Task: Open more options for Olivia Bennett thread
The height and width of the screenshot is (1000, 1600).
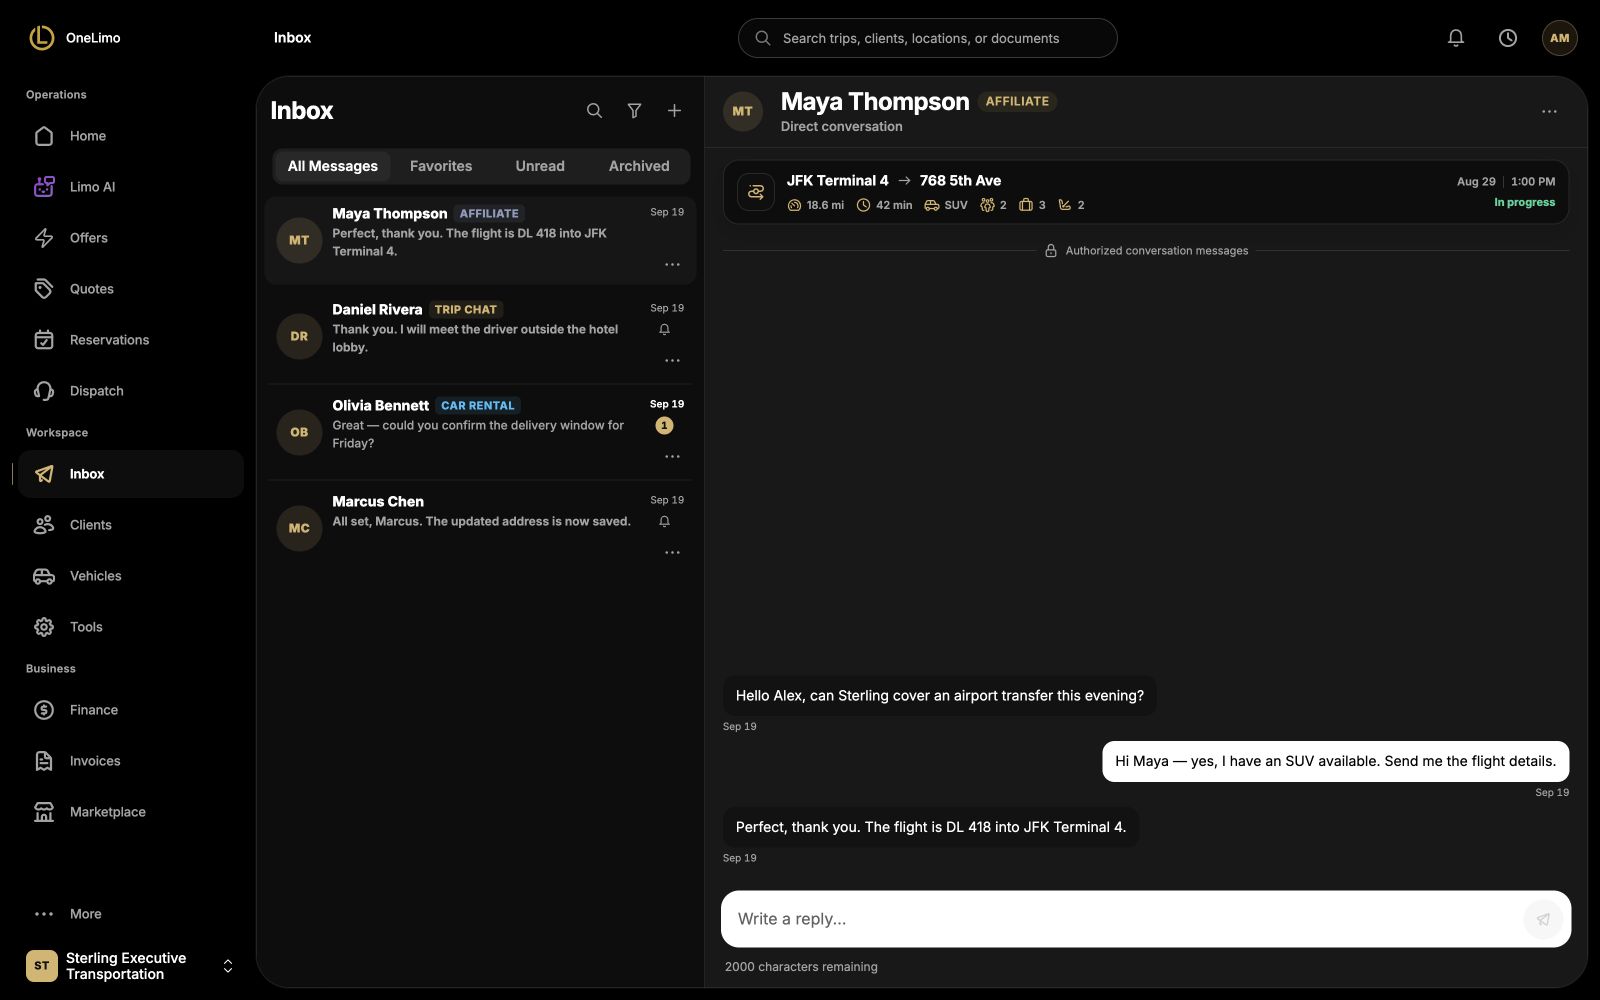Action: coord(672,457)
